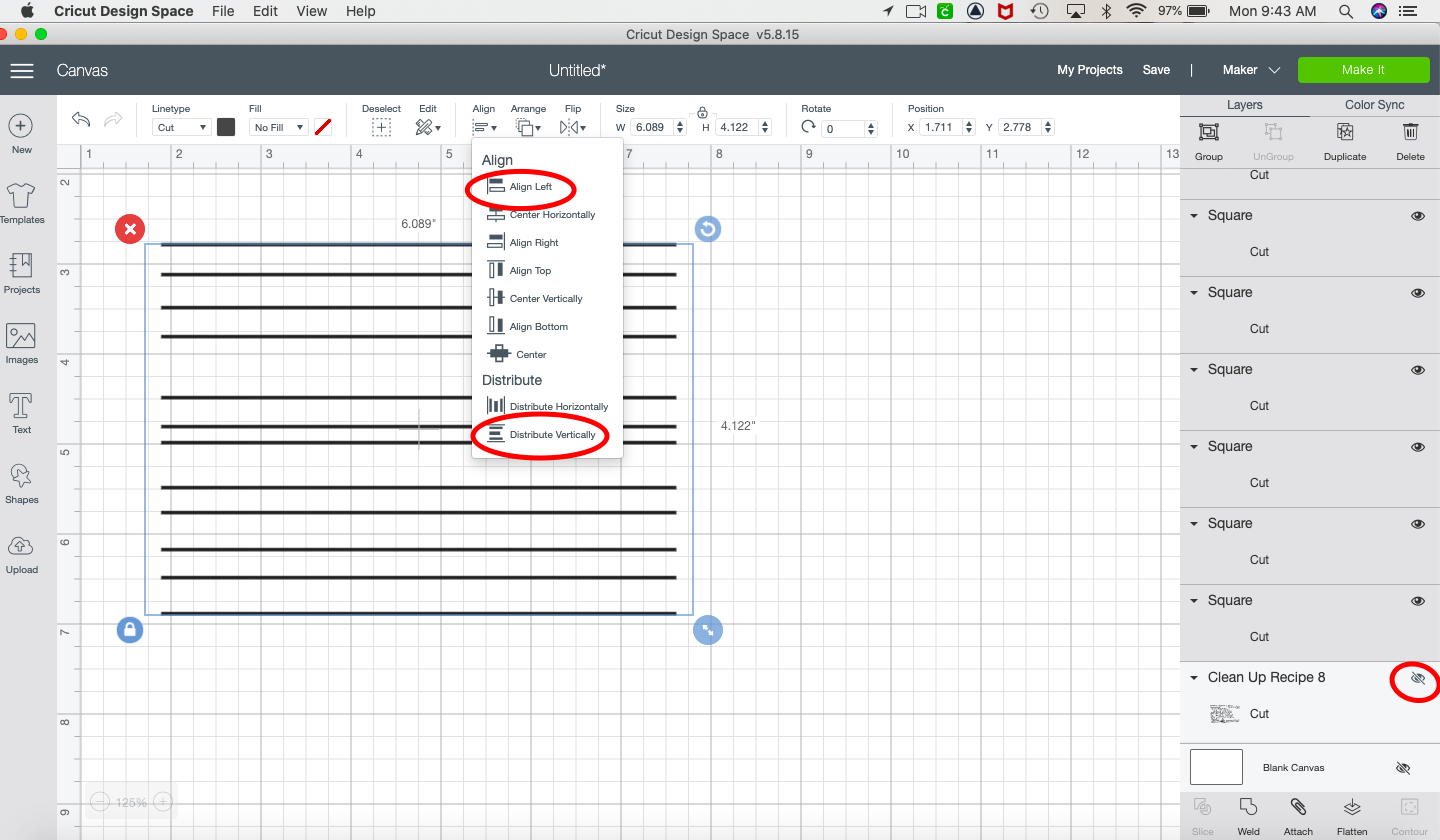Choose Distribute Horizontally
This screenshot has height=840, width=1440.
pos(547,407)
